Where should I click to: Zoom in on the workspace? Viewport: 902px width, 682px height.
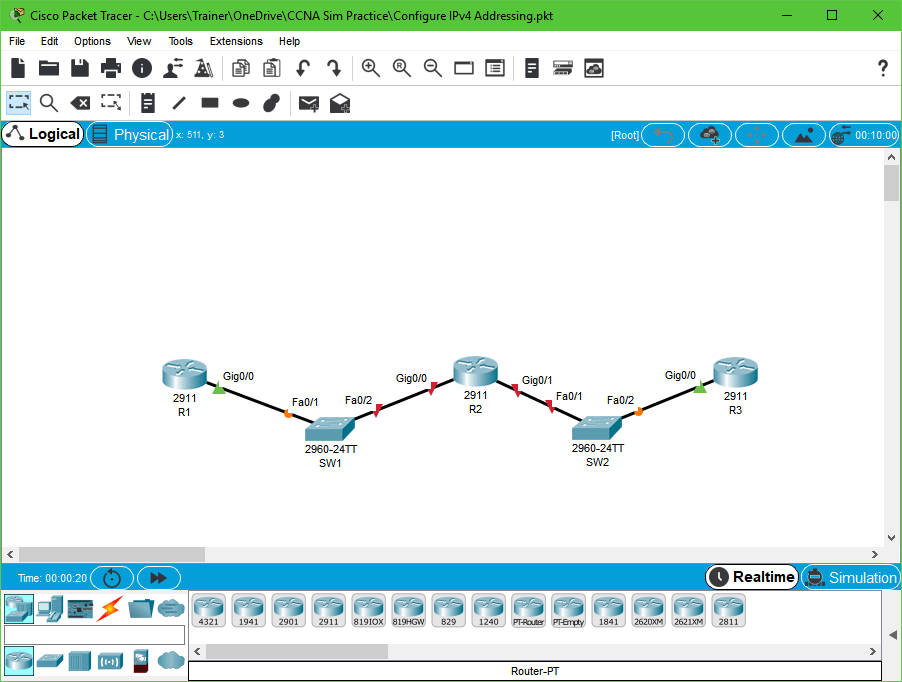pos(370,68)
